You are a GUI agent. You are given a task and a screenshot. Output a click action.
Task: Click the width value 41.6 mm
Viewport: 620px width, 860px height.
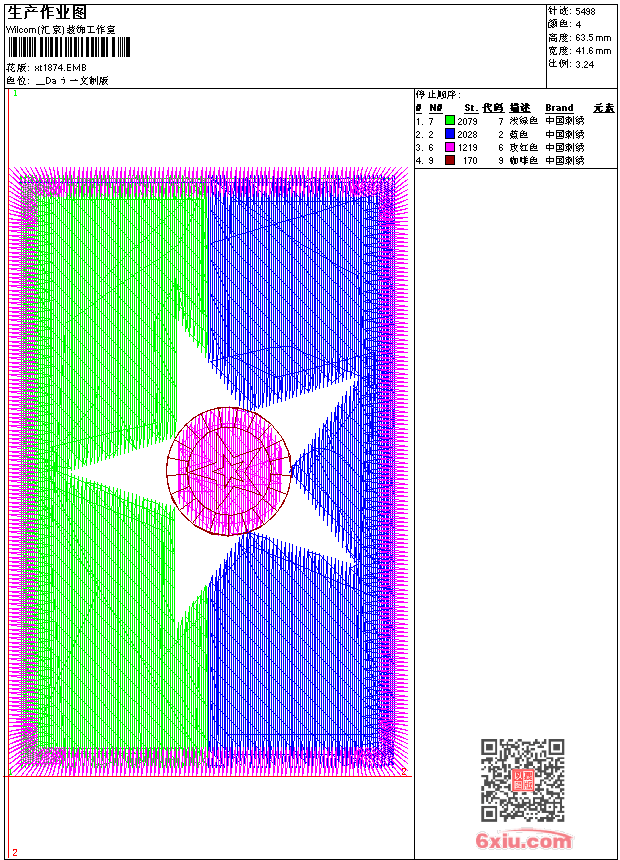click(593, 51)
